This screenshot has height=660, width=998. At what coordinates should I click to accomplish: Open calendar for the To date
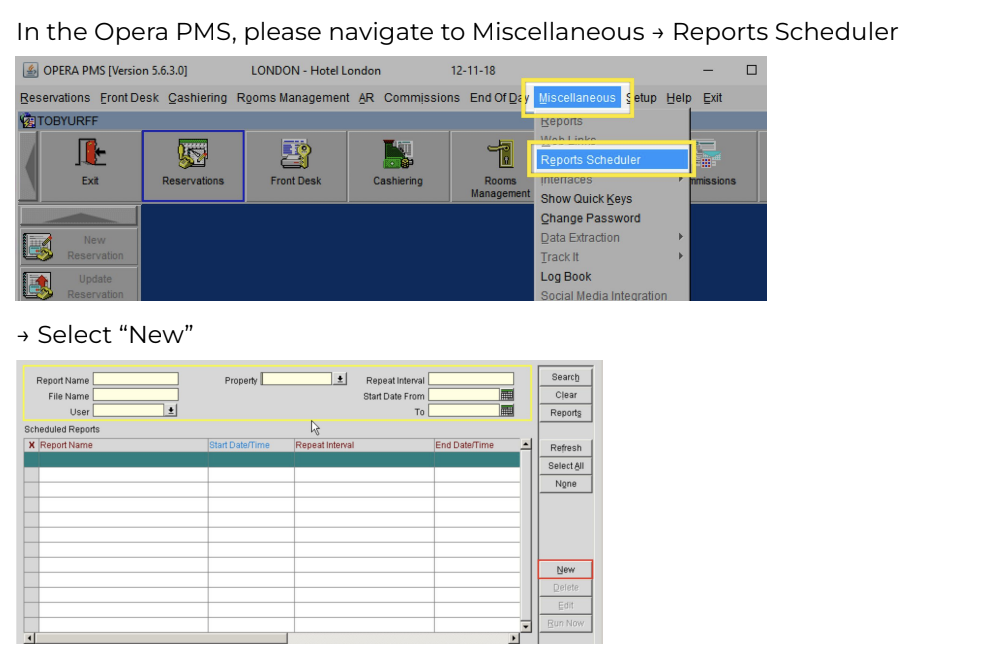pyautogui.click(x=507, y=411)
